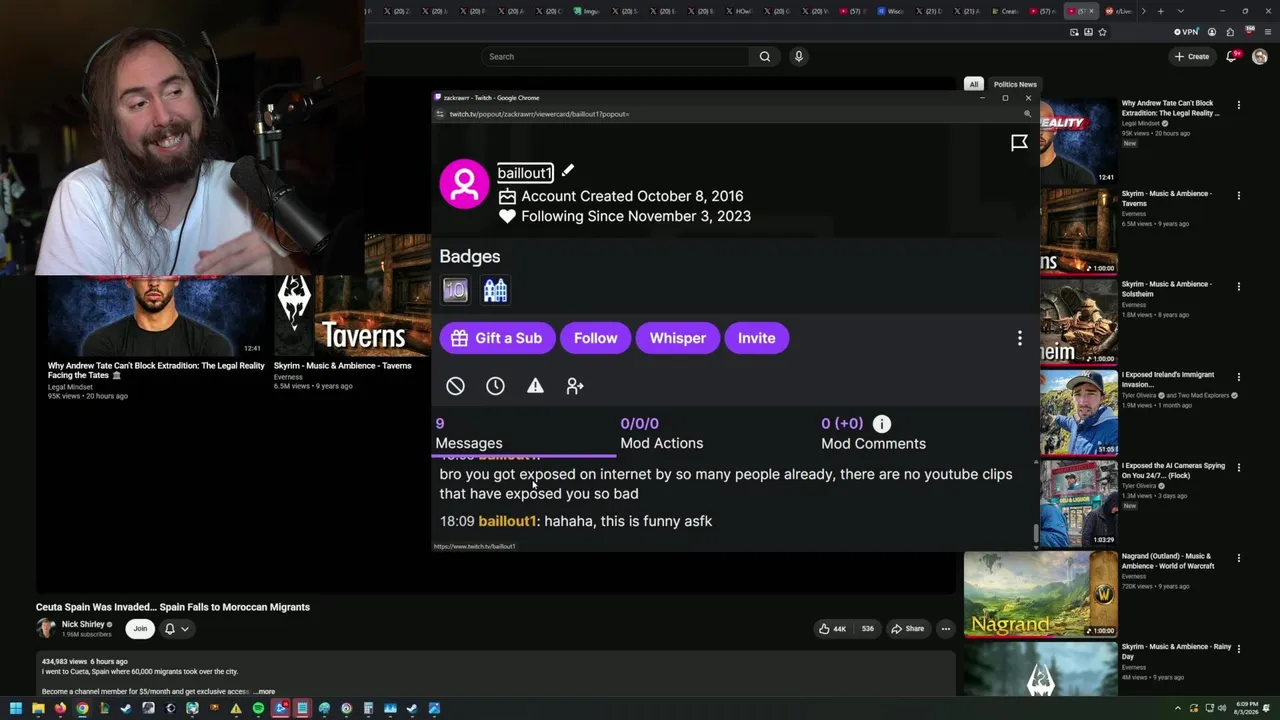Open the browser tab list dropdown chevron
This screenshot has height=720, width=1280.
click(x=1181, y=11)
